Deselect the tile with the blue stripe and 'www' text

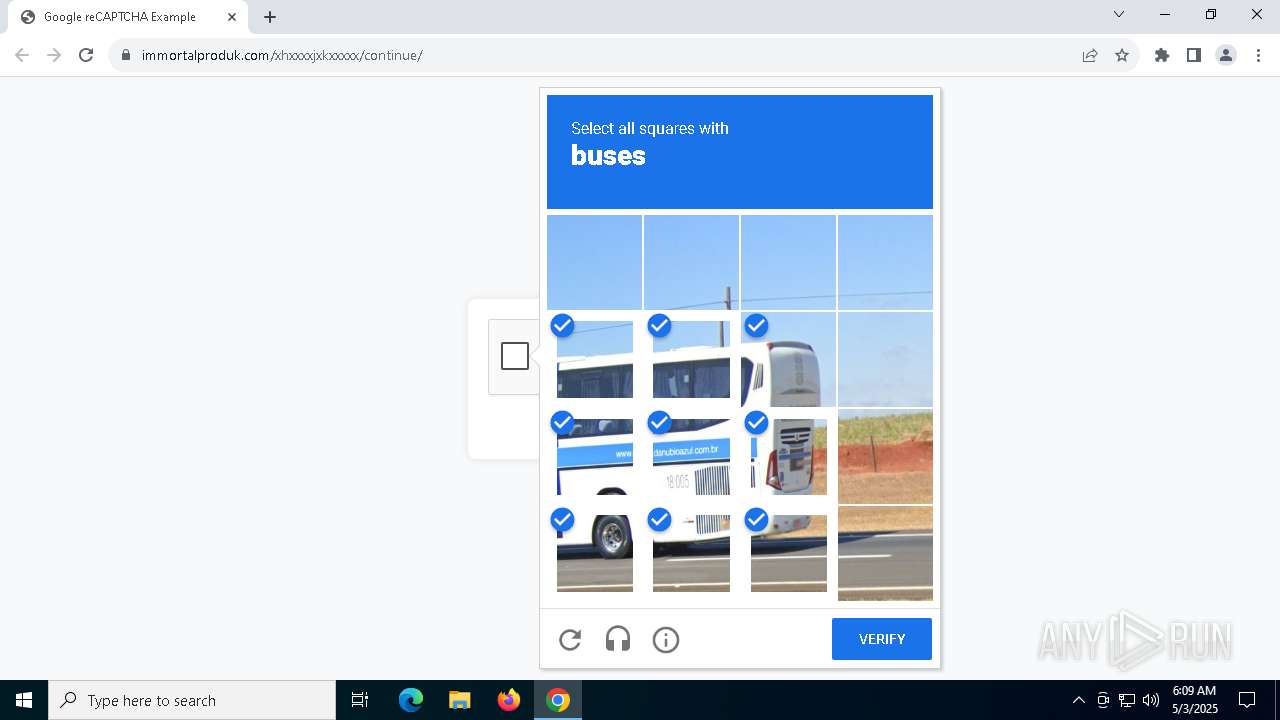(594, 456)
